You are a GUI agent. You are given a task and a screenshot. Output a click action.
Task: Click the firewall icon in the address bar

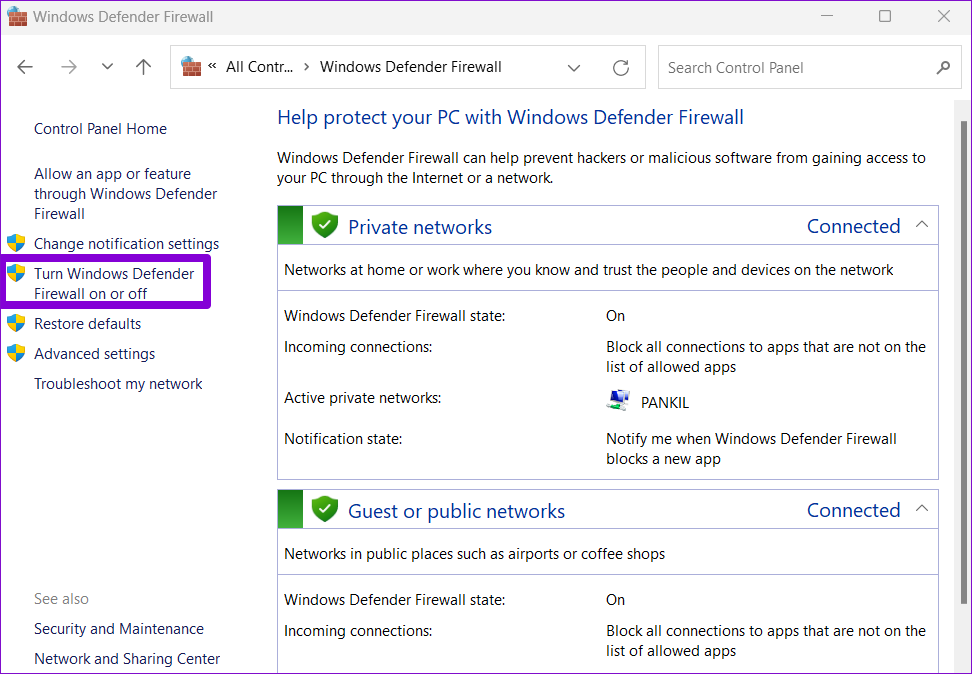point(191,66)
